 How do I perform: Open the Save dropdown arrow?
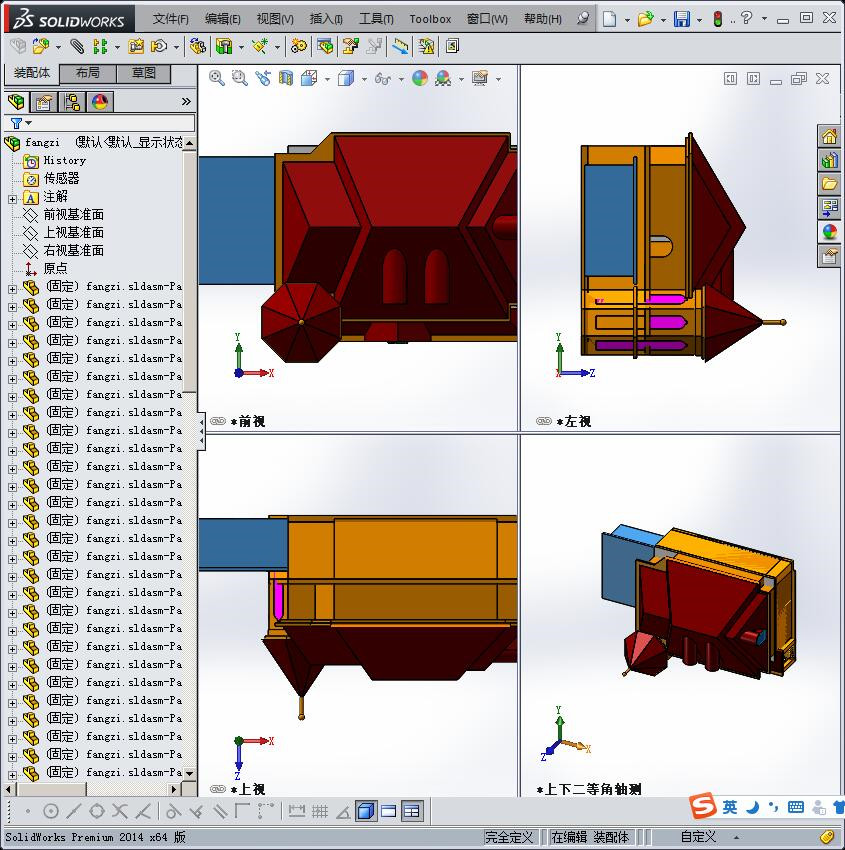click(x=699, y=20)
